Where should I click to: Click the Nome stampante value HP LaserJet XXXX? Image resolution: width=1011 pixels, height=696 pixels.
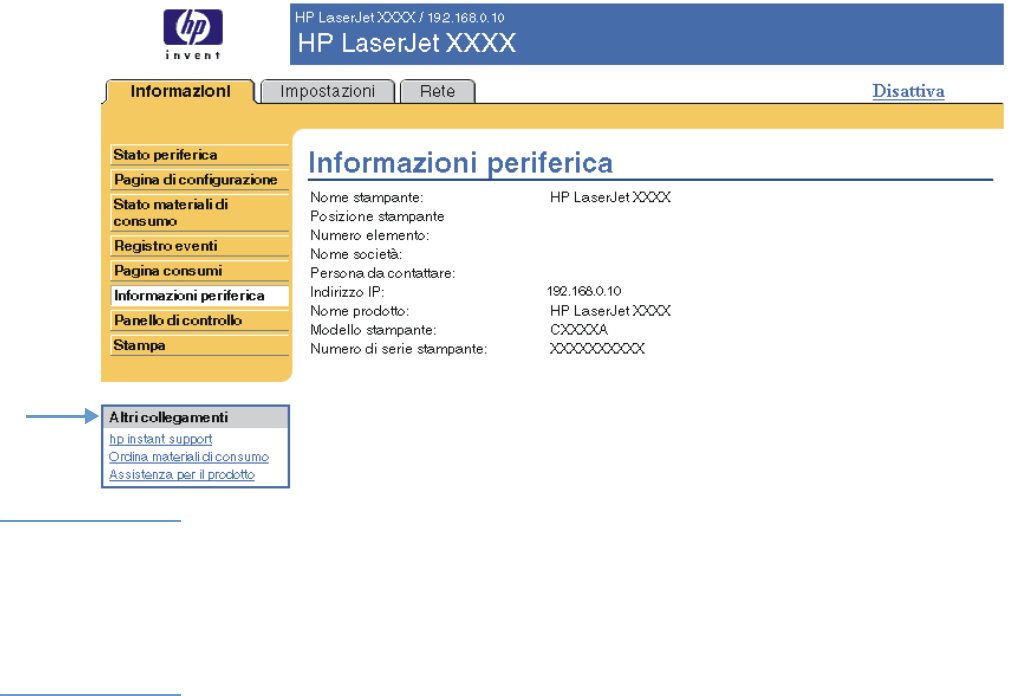pyautogui.click(x=610, y=197)
